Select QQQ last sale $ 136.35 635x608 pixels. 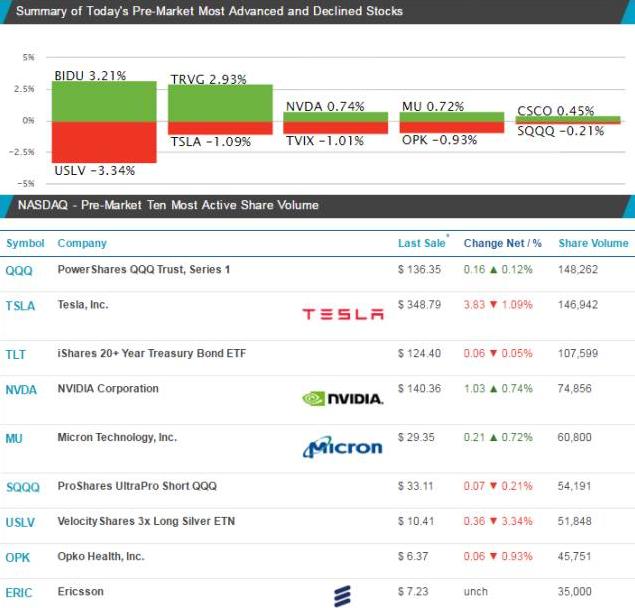[x=419, y=269]
